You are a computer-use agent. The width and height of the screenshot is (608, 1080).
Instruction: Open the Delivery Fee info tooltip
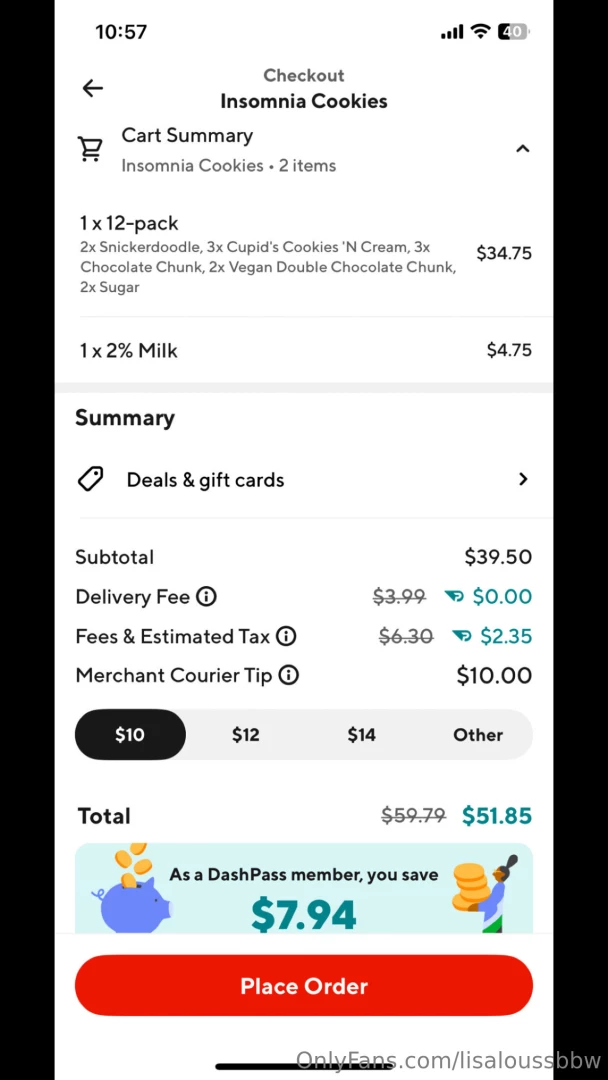pyautogui.click(x=206, y=596)
